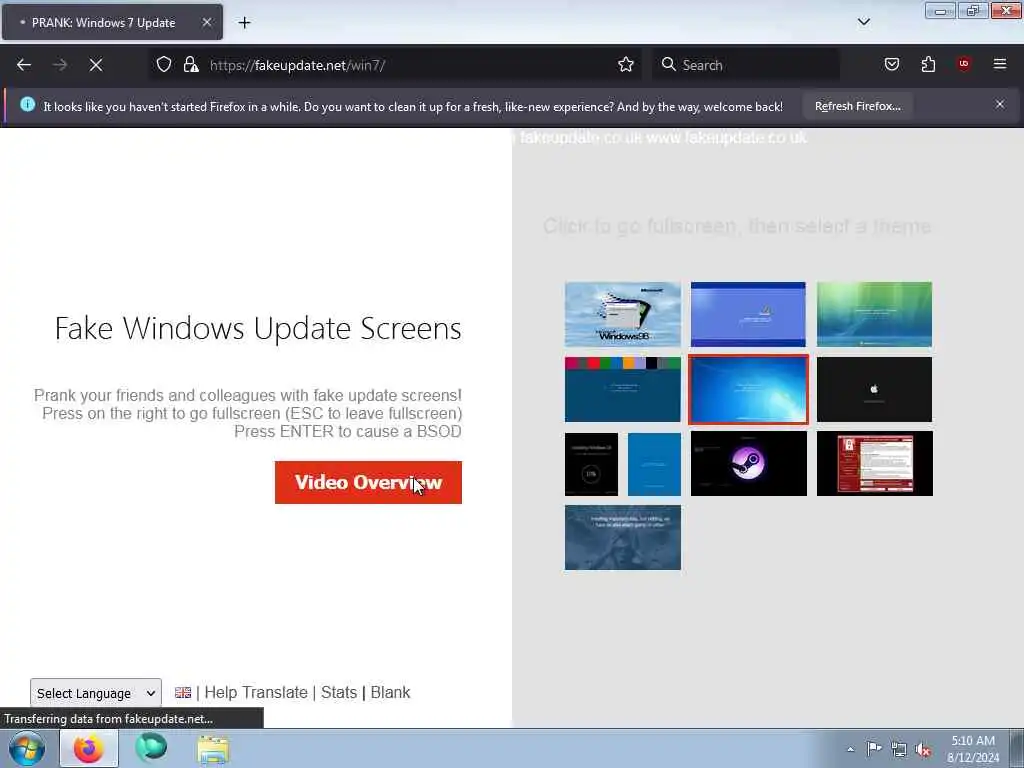Click the greyed-out forward navigation arrow
The height and width of the screenshot is (768, 1024).
[60, 65]
